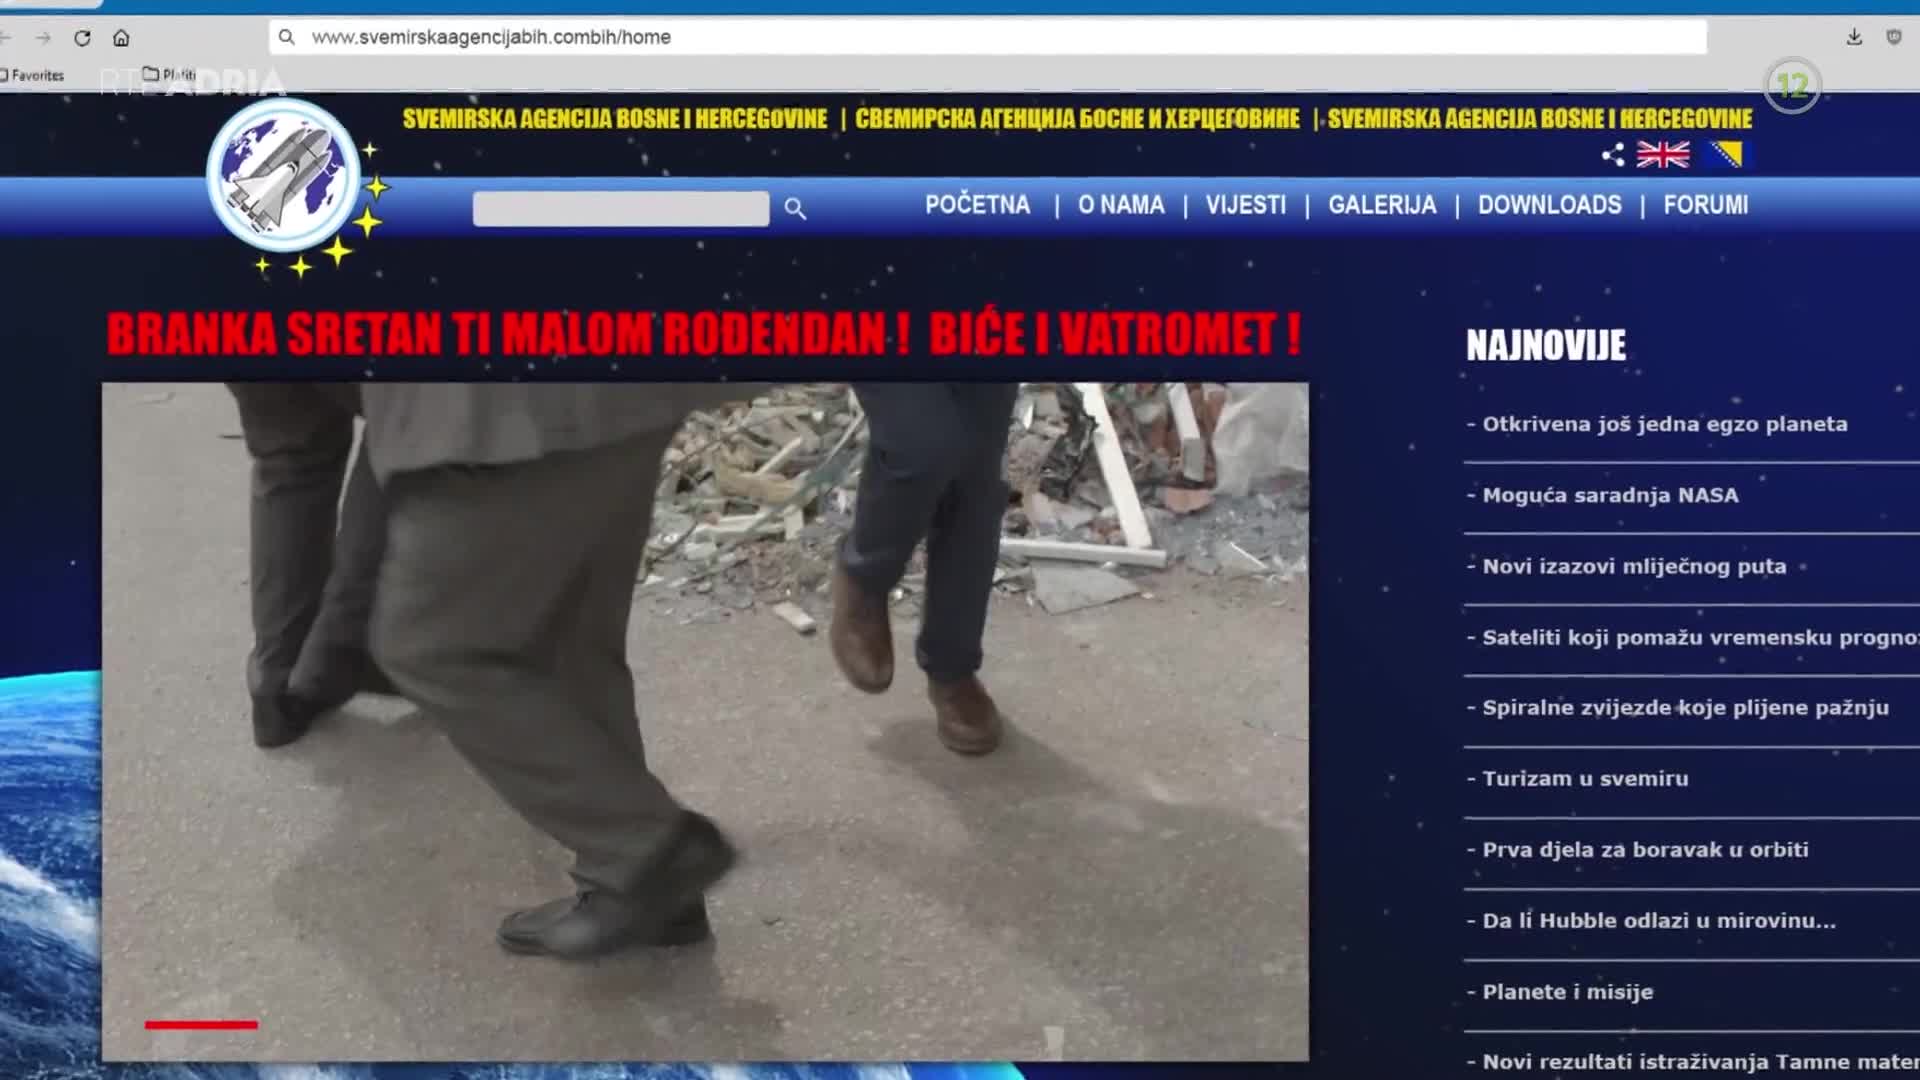1920x1080 pixels.
Task: Select the Bosnian flag language icon
Action: click(1729, 155)
